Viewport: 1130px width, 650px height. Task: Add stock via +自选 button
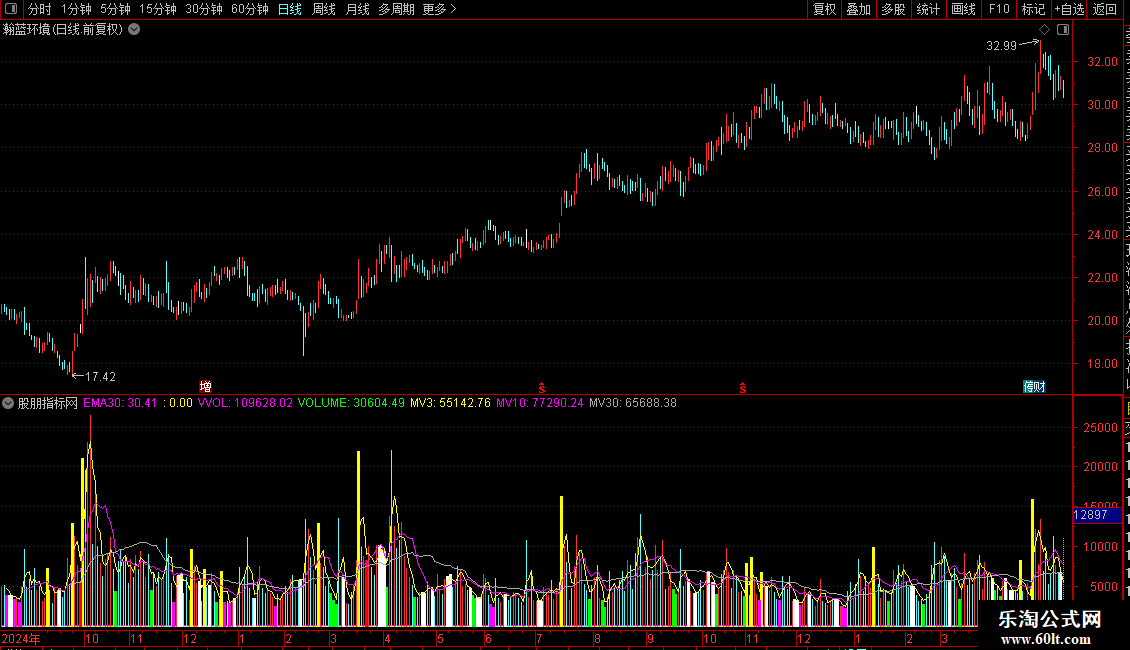point(1069,9)
